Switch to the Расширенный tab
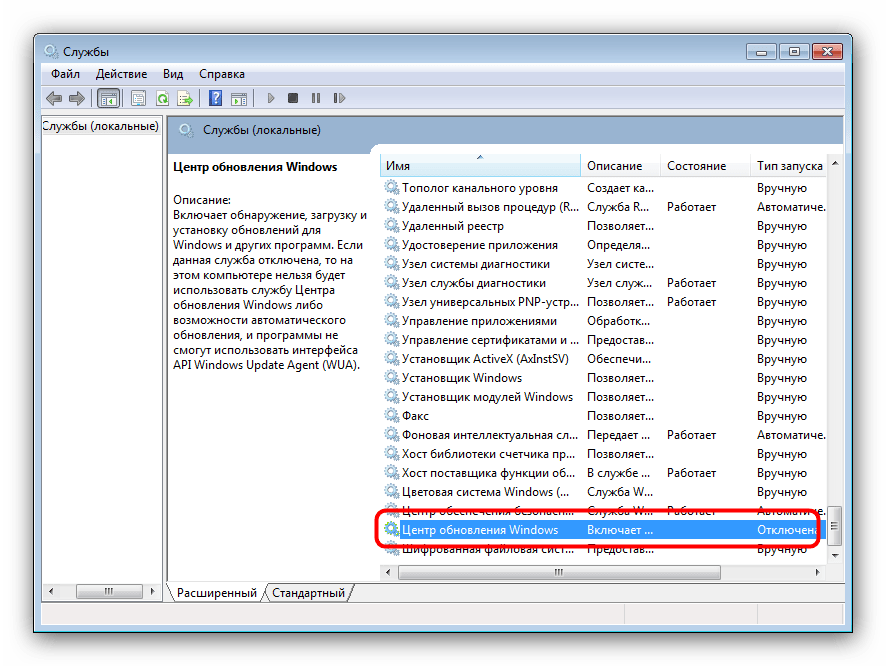 click(x=217, y=593)
